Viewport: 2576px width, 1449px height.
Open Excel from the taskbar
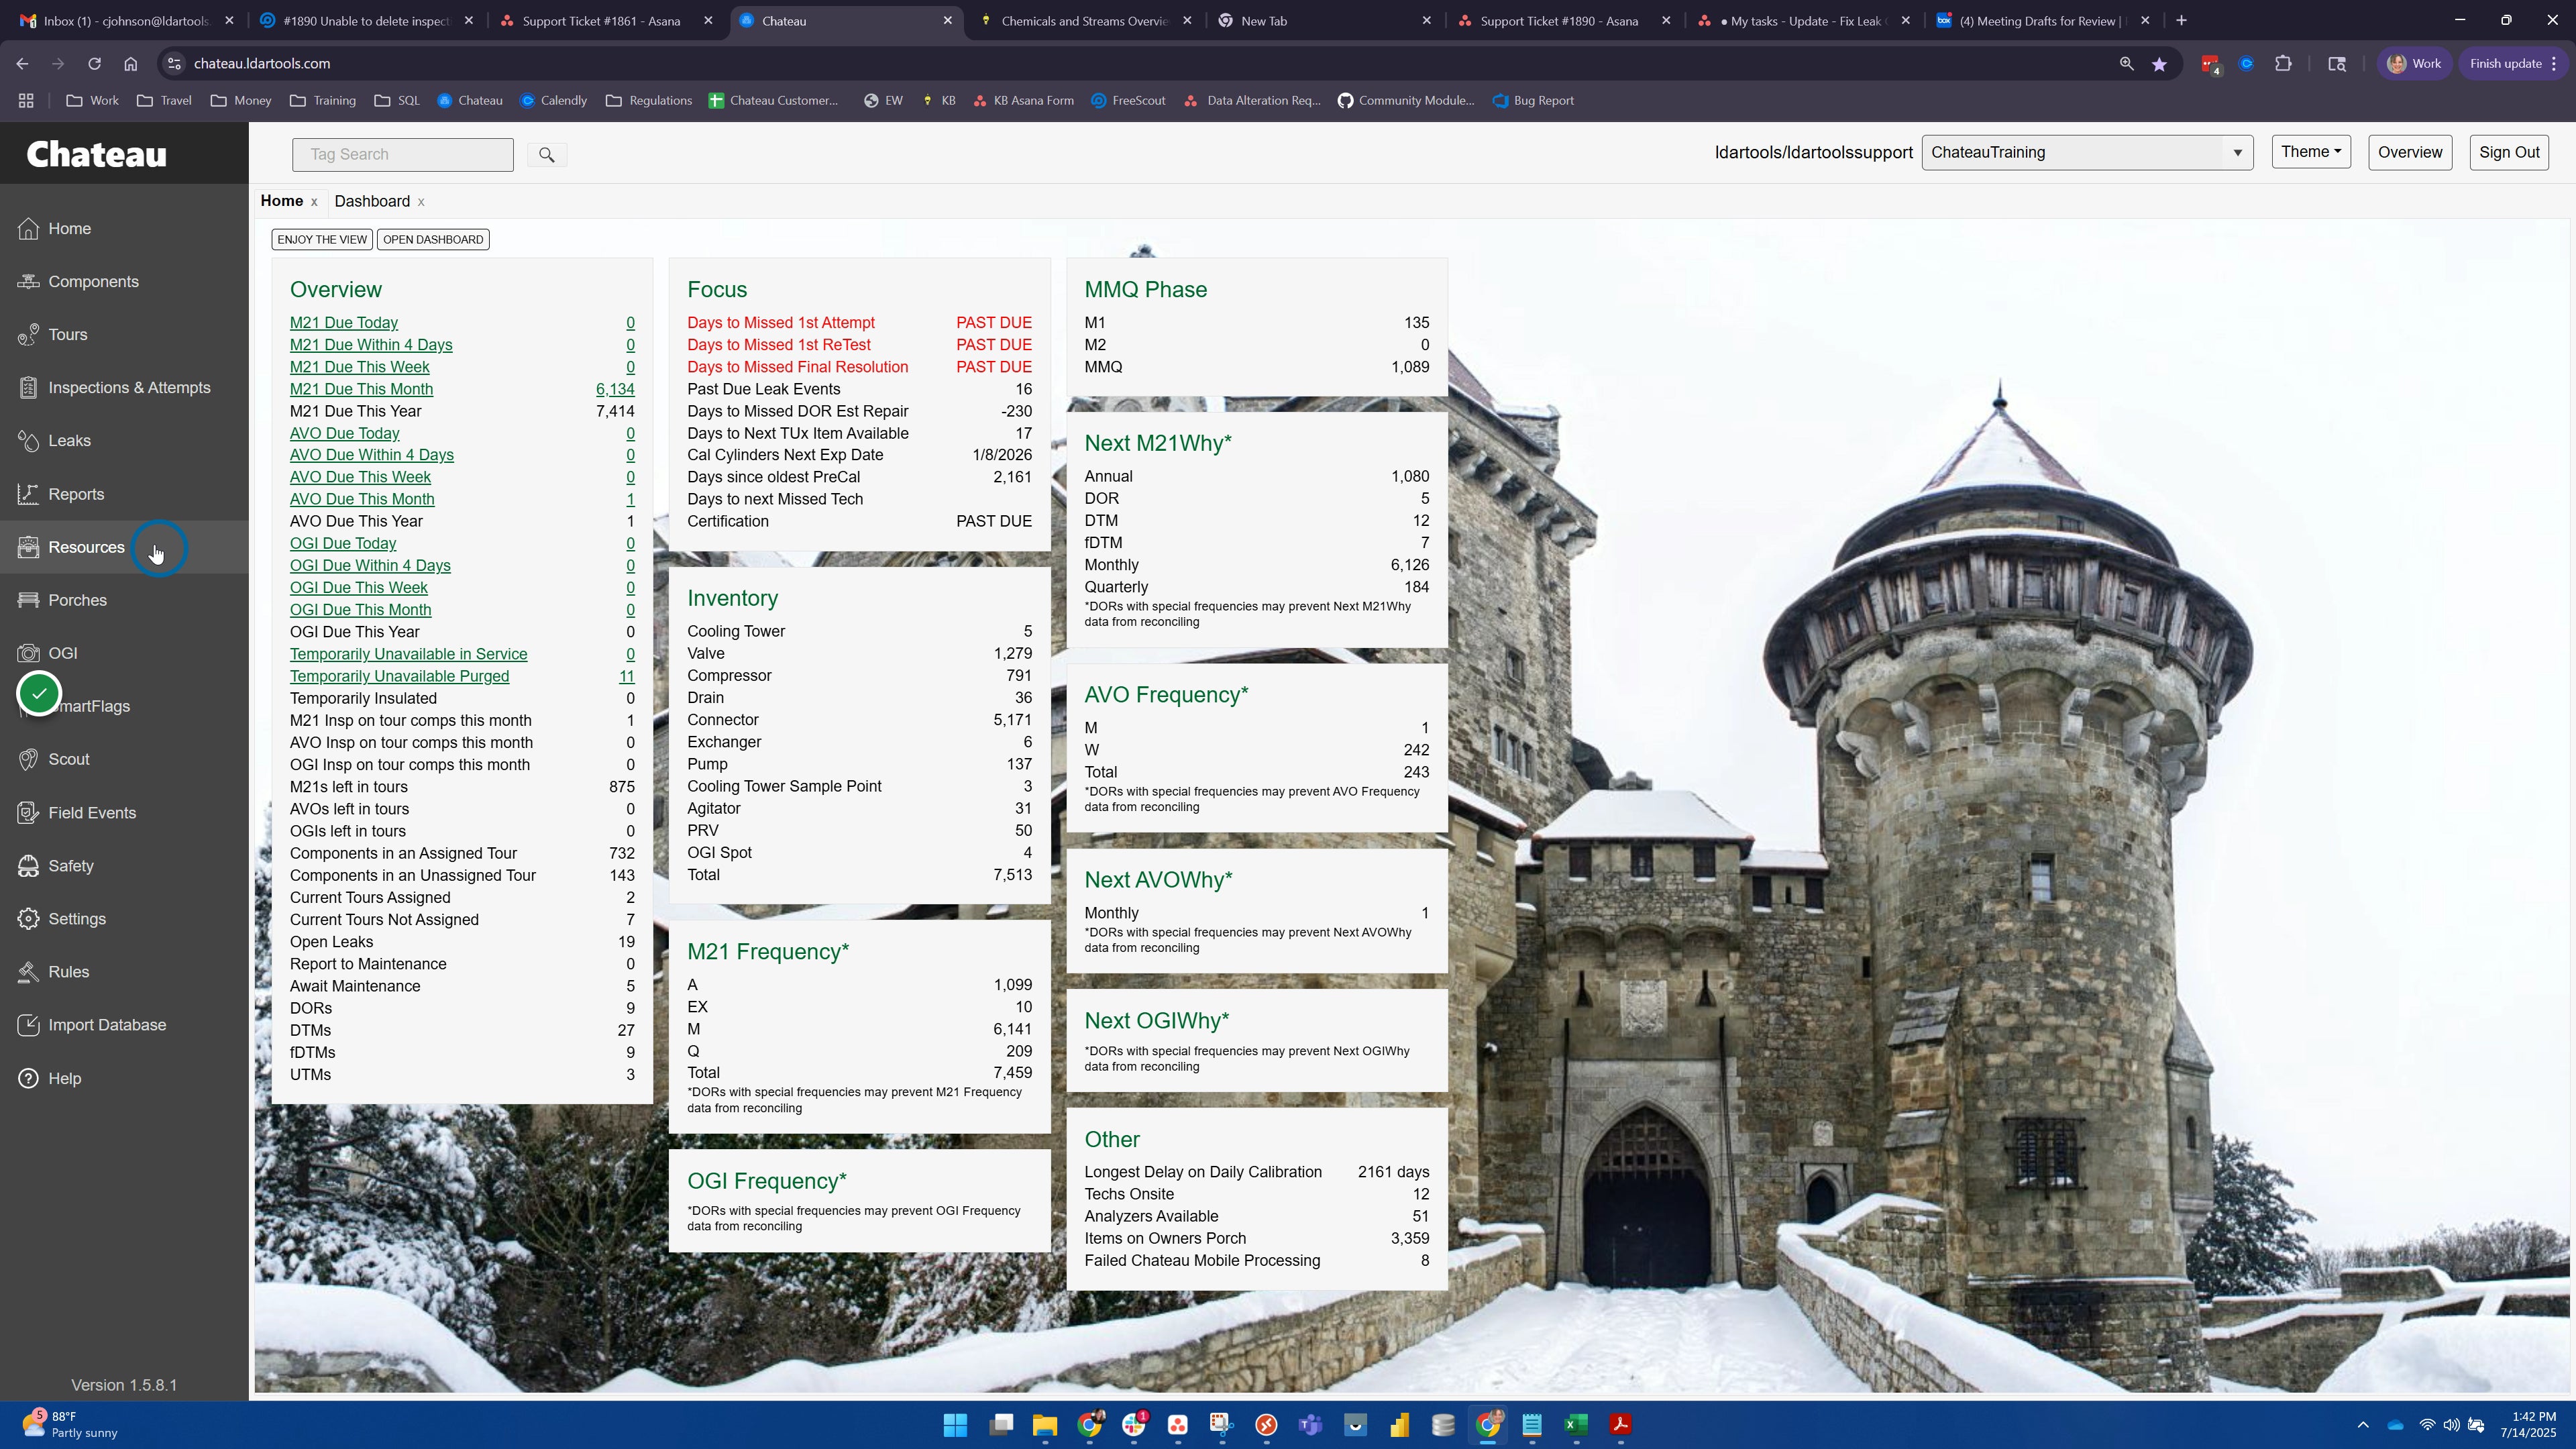click(1576, 1425)
